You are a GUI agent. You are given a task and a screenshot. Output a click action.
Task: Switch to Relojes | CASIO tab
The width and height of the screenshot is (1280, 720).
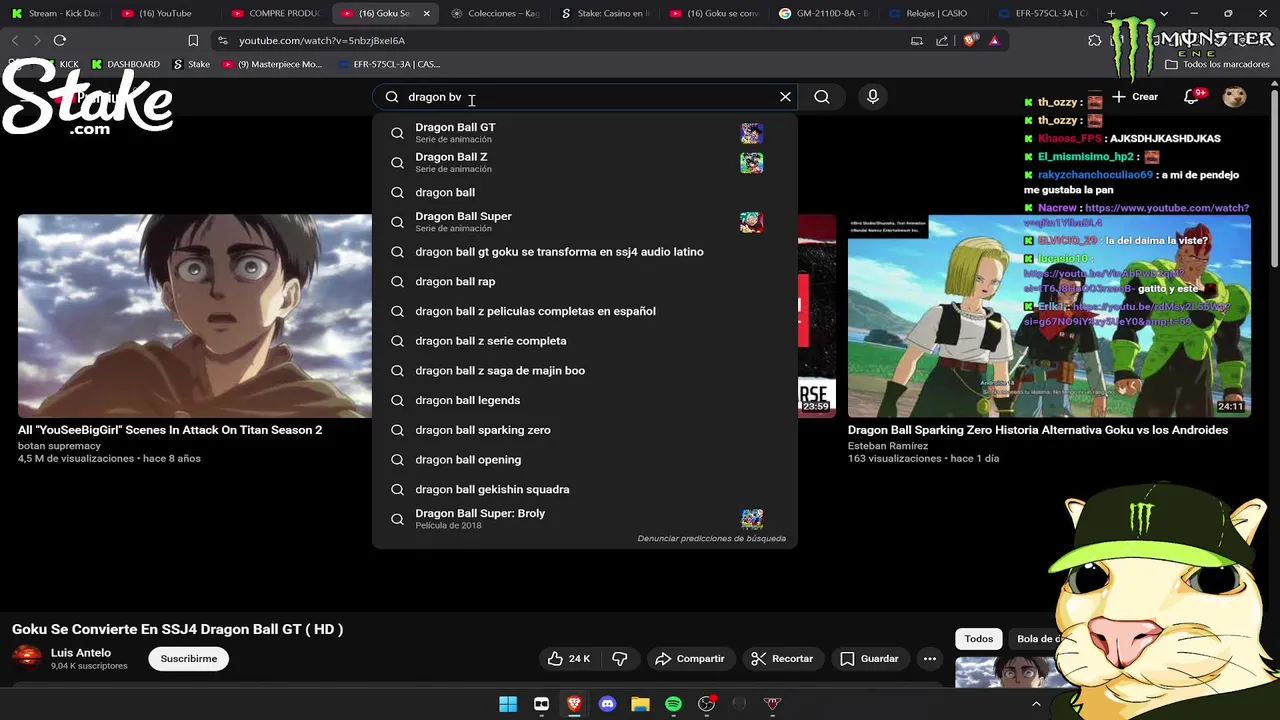[932, 13]
